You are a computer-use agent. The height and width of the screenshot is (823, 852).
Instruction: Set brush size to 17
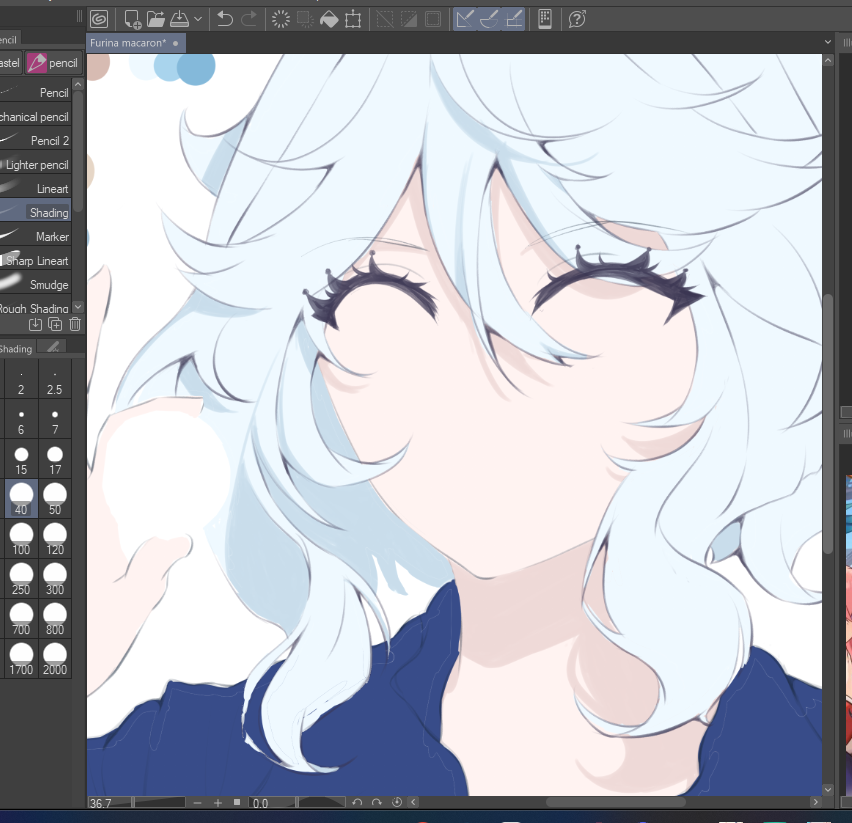point(55,460)
